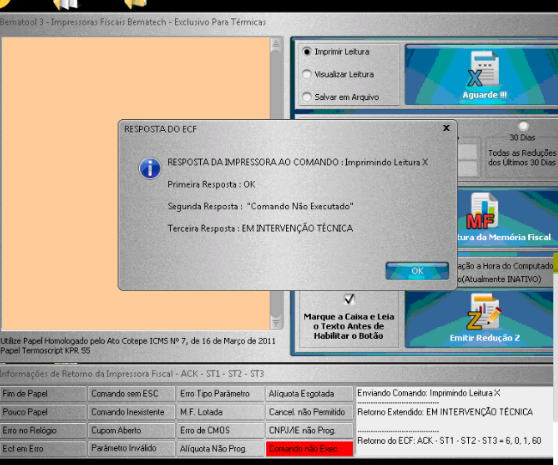Click the Erro de CMOS status indicator
558x465 pixels.
tap(220, 430)
